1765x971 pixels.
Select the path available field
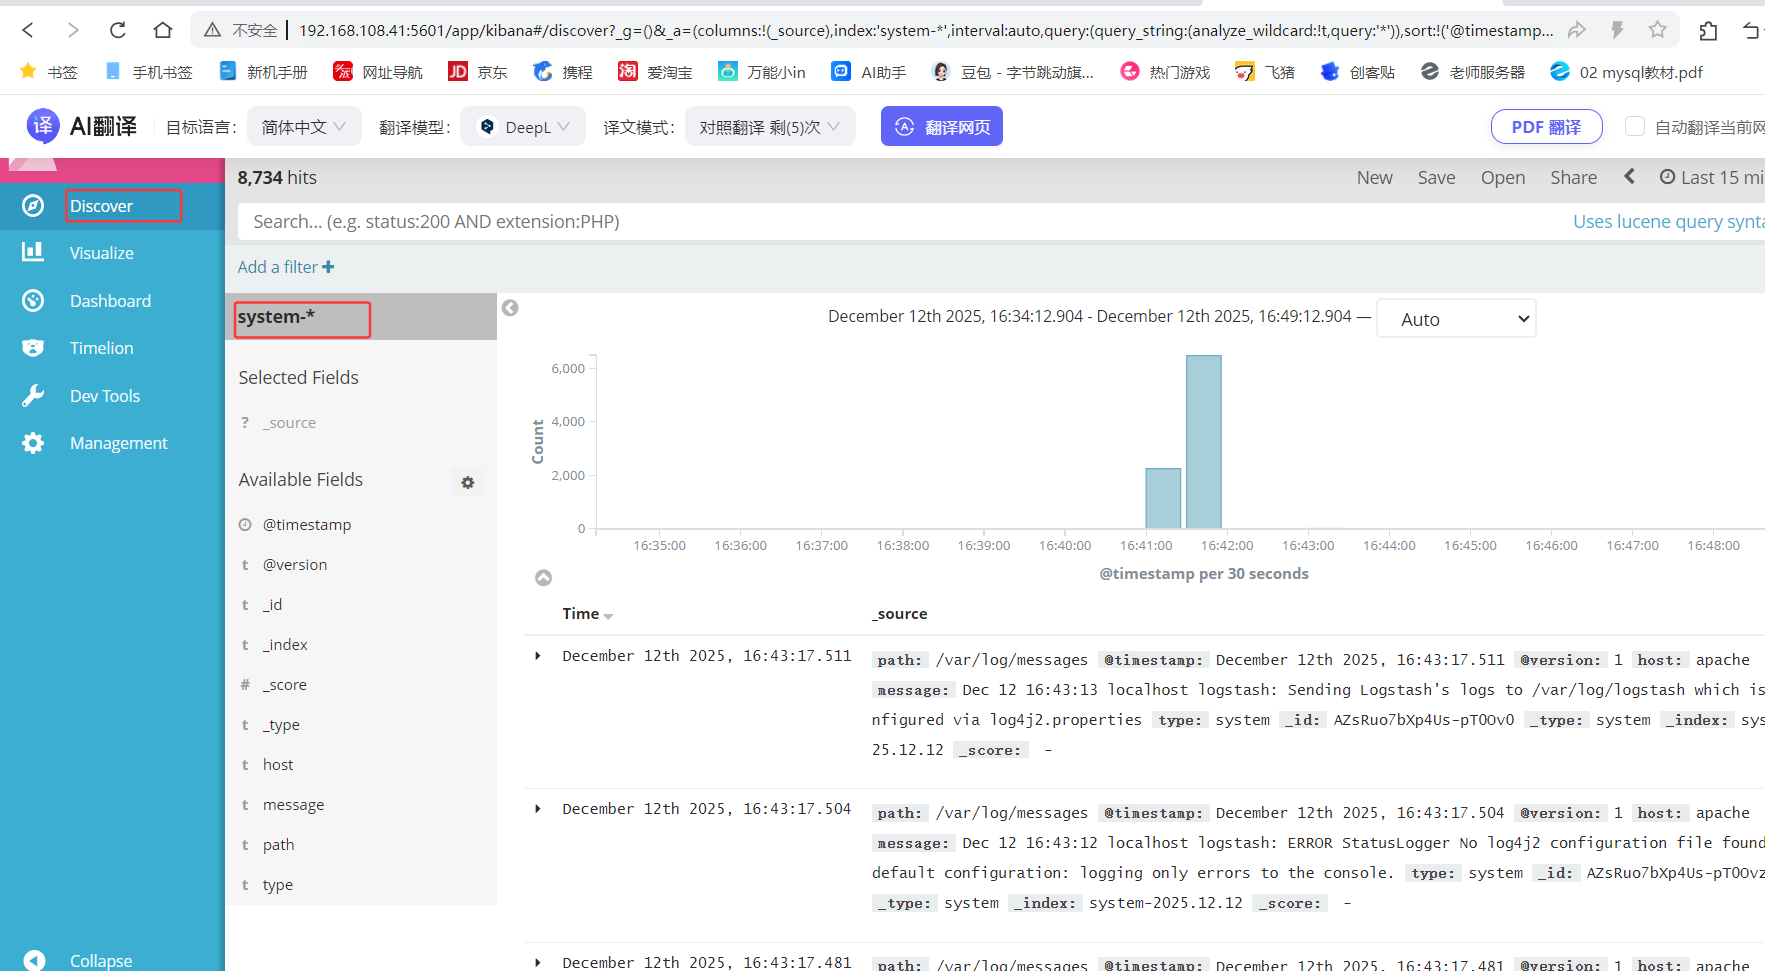coord(278,845)
